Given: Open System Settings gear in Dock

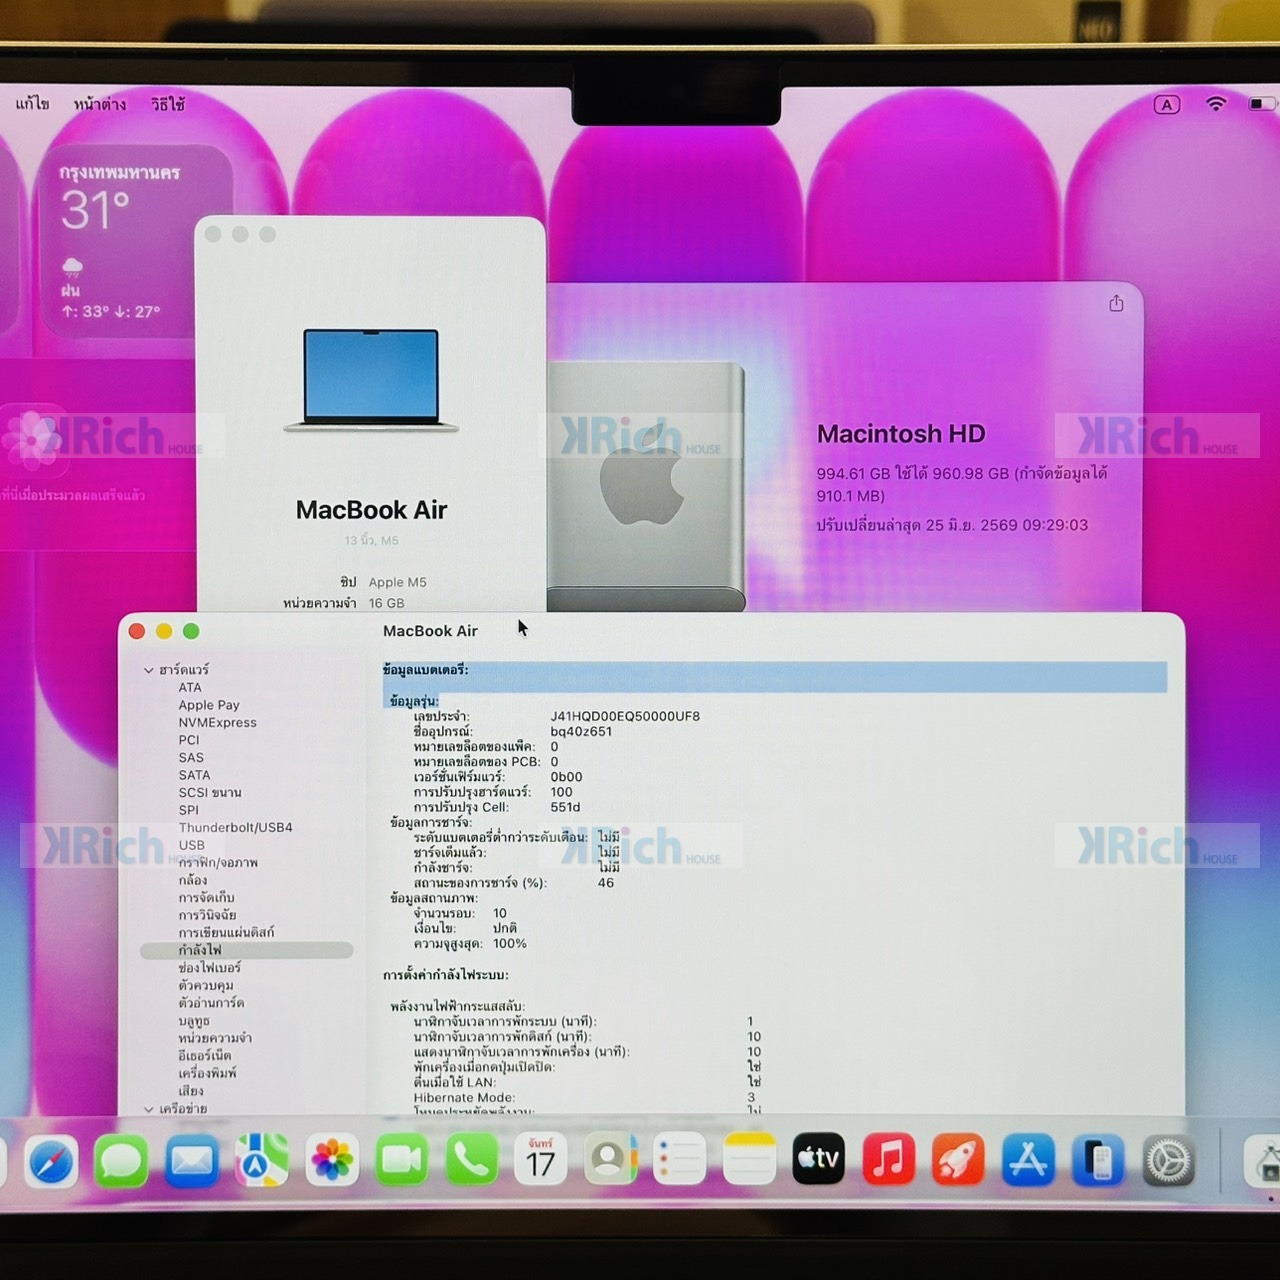Looking at the screenshot, I should [x=1168, y=1161].
